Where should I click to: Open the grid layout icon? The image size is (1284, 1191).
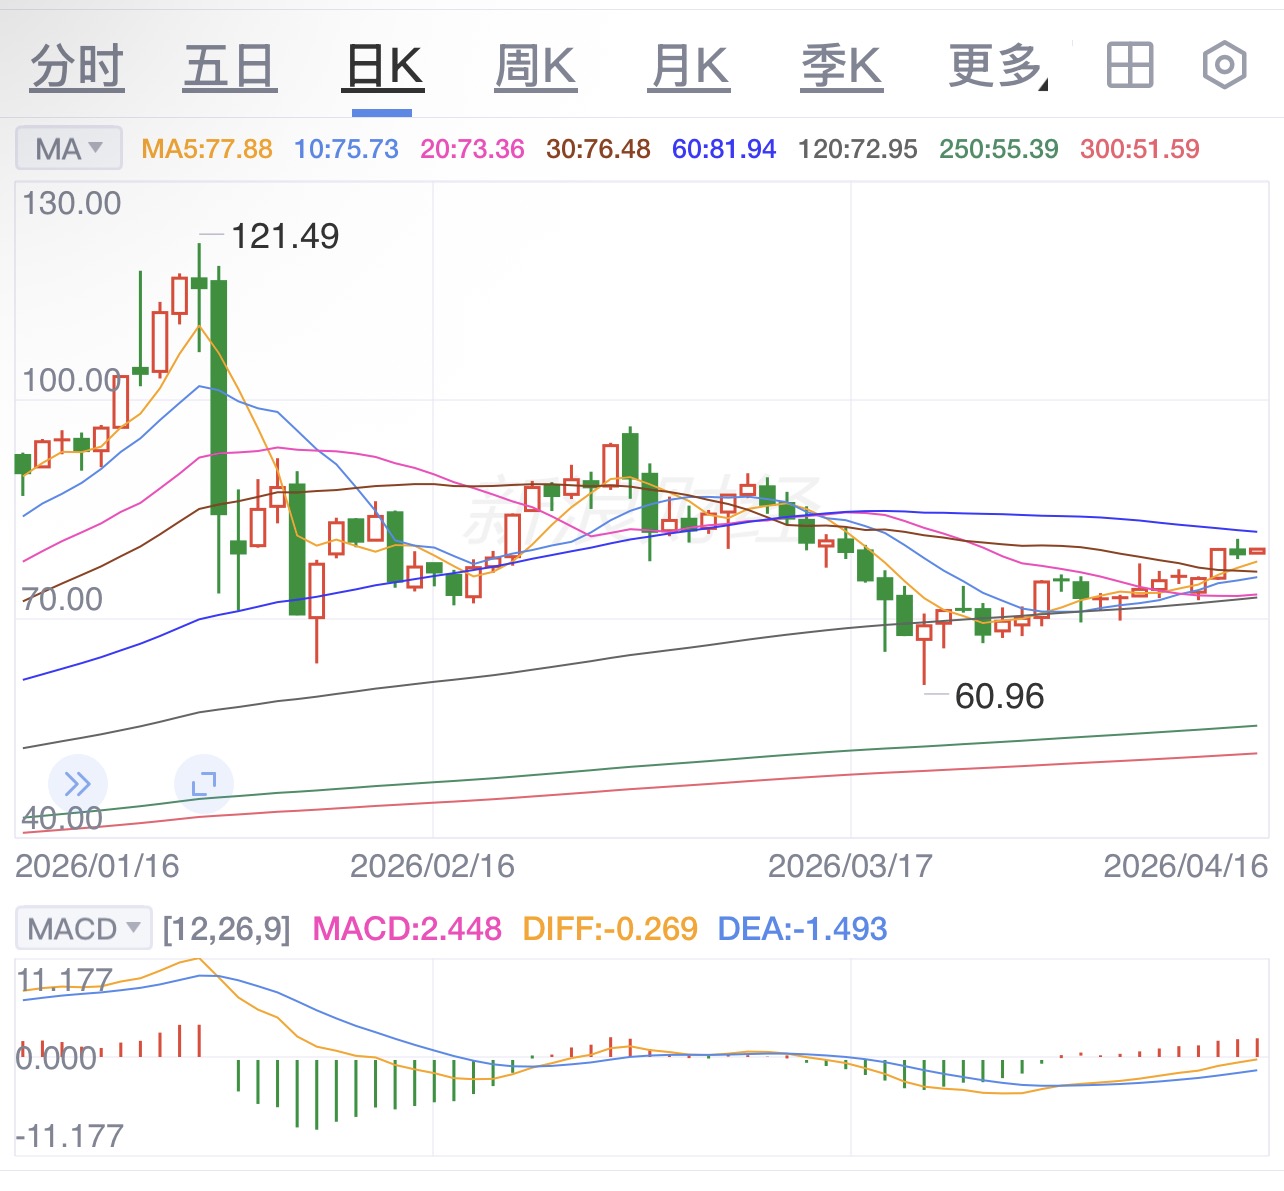pyautogui.click(x=1130, y=66)
